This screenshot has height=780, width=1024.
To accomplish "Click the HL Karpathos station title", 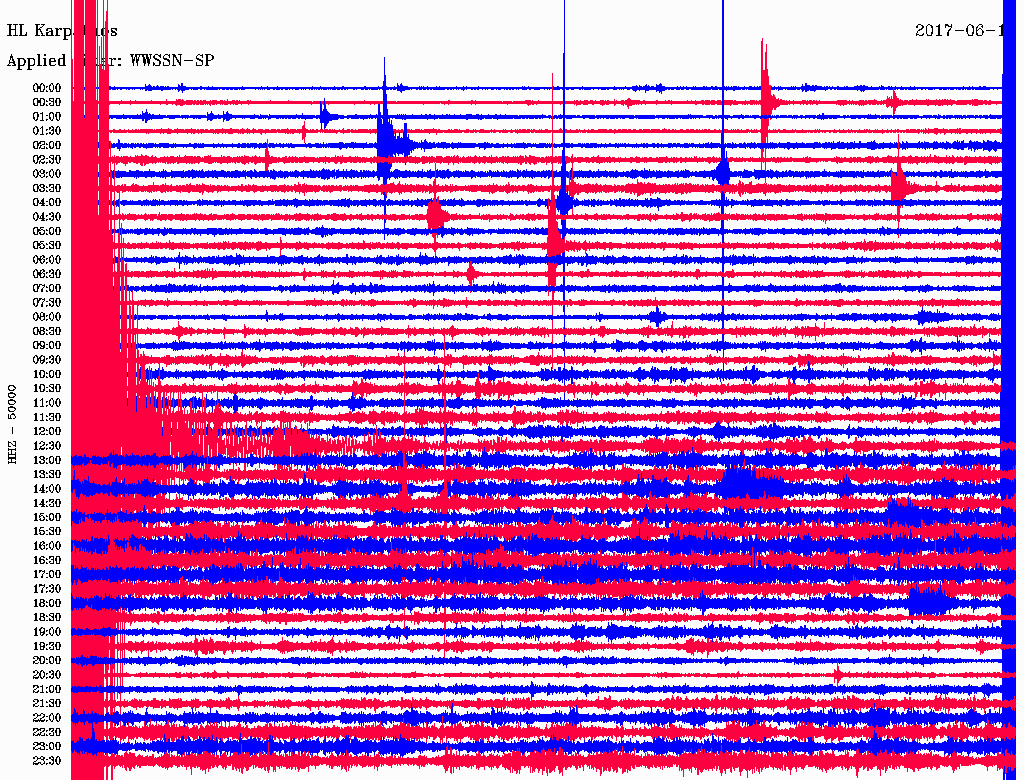I will tap(62, 31).
